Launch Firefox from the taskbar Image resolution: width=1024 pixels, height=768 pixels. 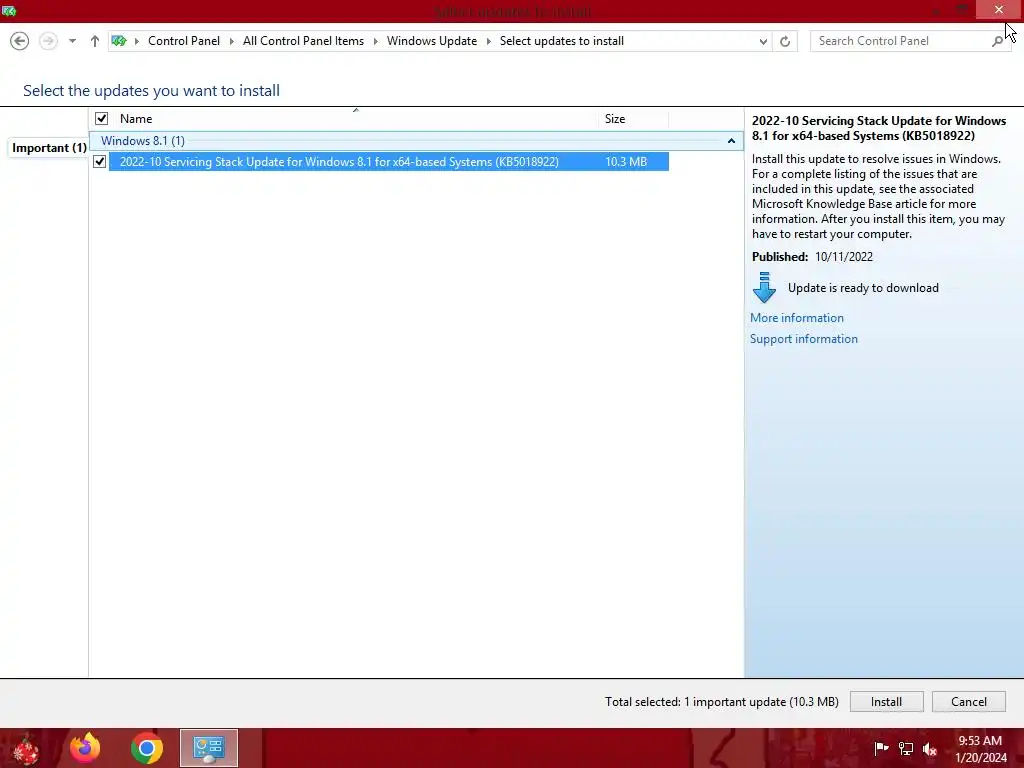coord(85,748)
